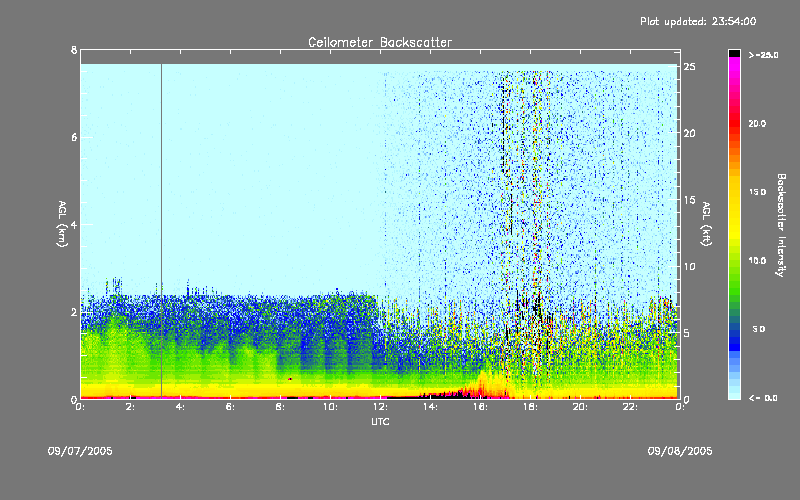800x500 pixels.
Task: Click the '22:' hour tick label on UTC axis
Action: coord(631,407)
